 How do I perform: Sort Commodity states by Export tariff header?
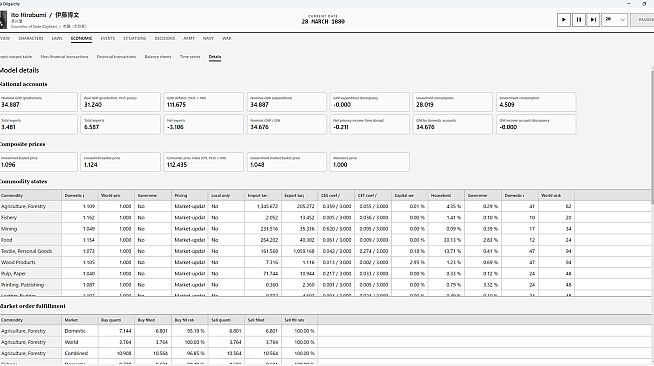(x=299, y=196)
